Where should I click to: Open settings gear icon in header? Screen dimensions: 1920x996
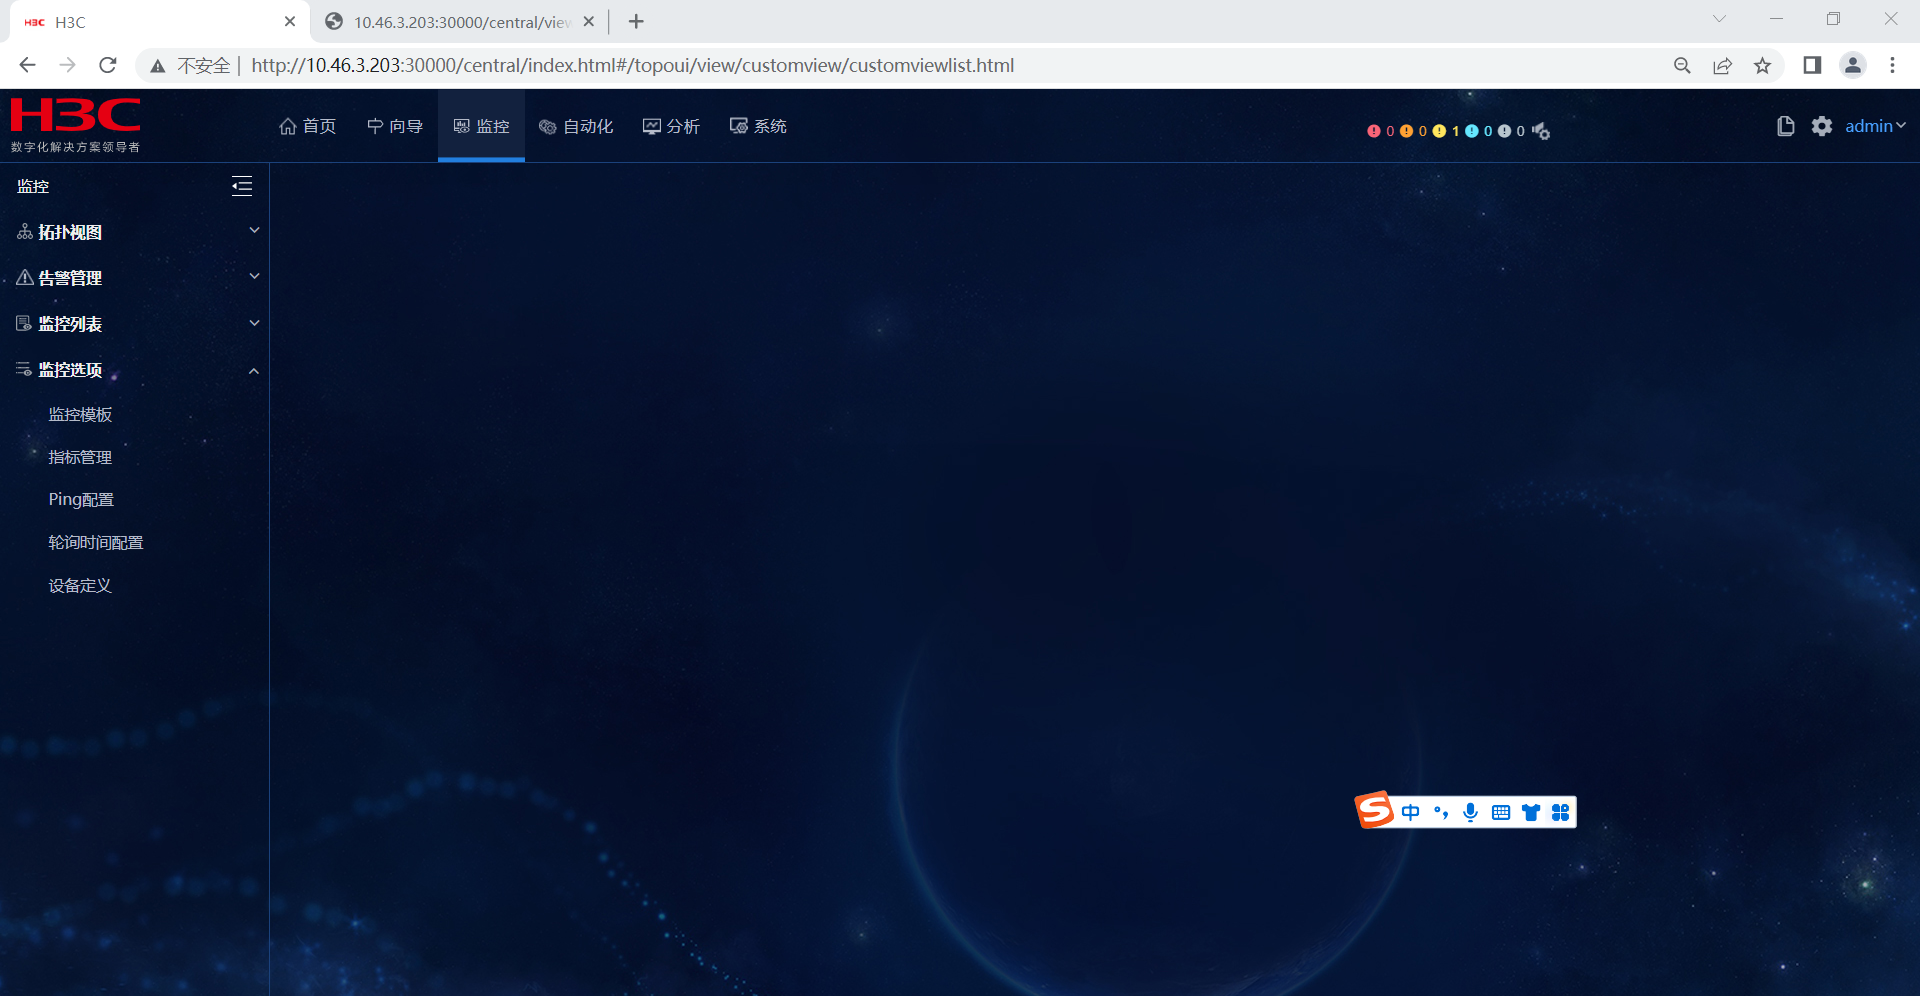(x=1822, y=126)
